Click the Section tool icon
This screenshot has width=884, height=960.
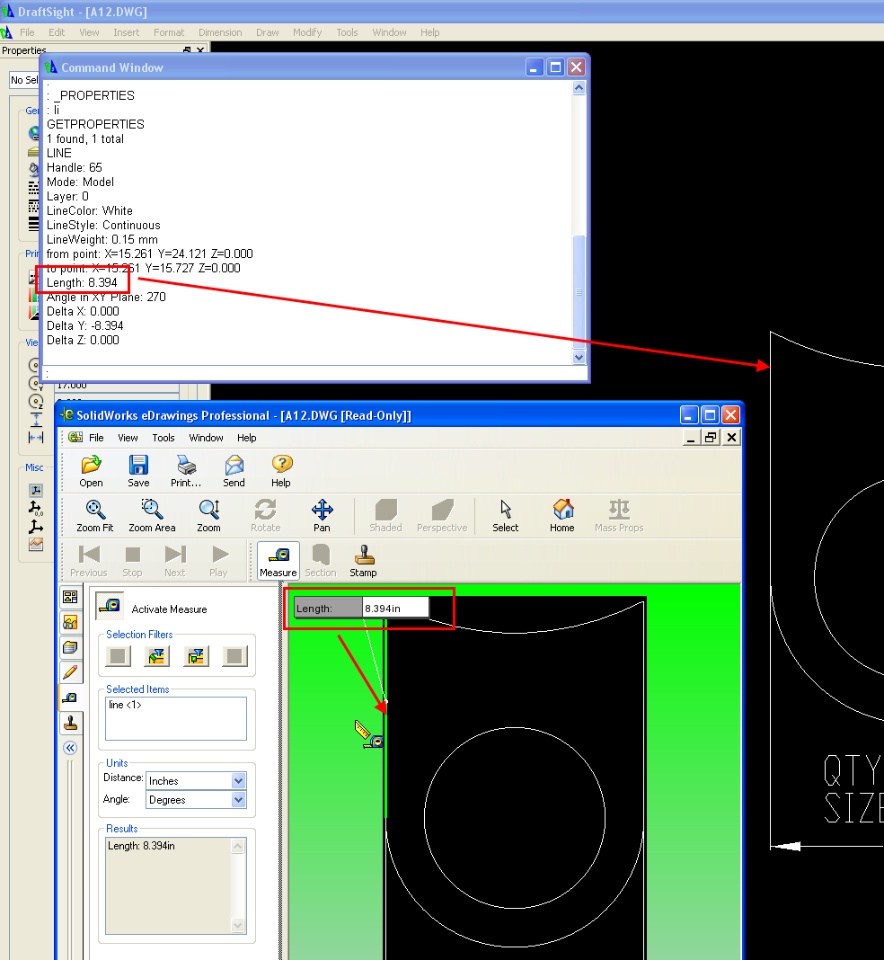tap(321, 561)
